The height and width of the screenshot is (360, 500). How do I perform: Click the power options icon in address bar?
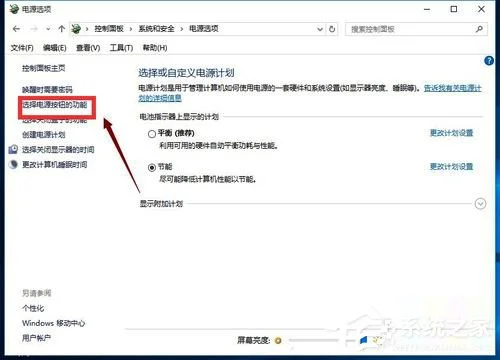76,29
